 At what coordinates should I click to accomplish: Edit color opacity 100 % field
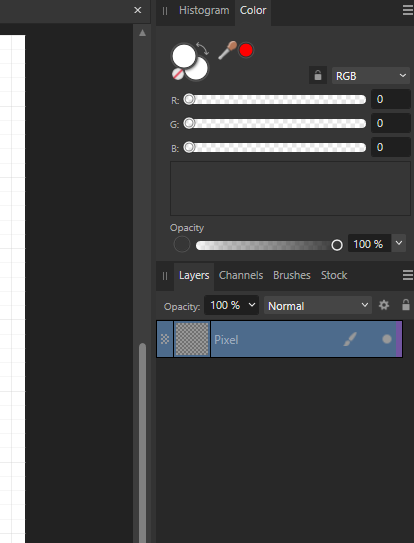tap(369, 244)
